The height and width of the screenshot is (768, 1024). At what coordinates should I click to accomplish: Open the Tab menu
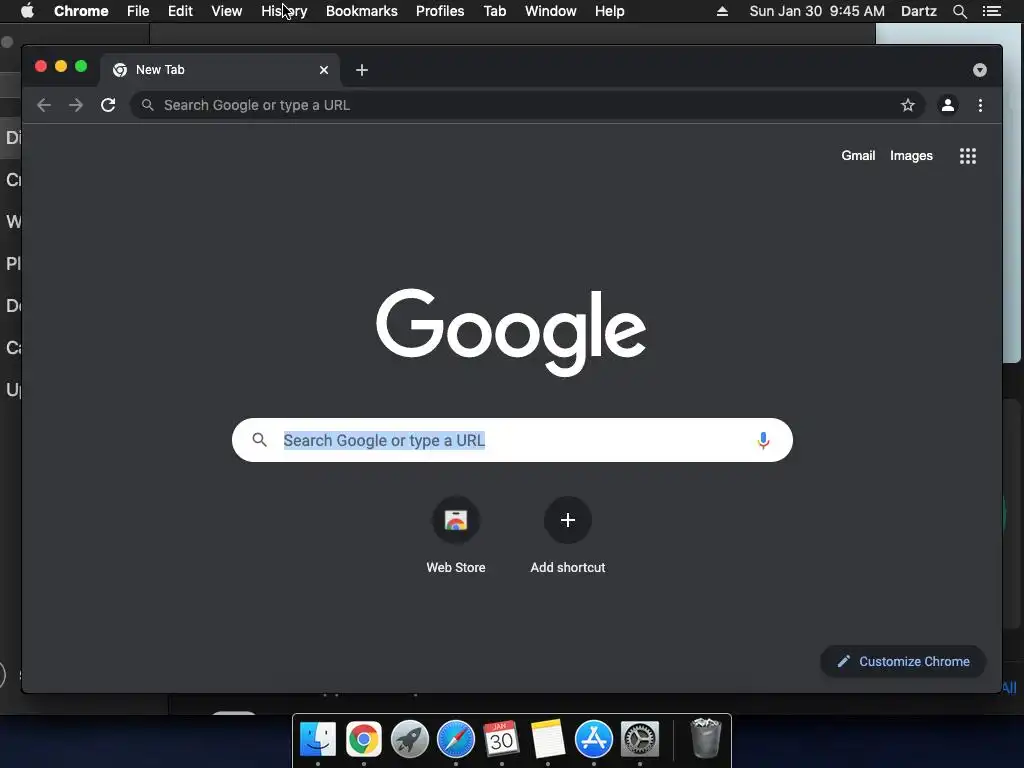(494, 11)
